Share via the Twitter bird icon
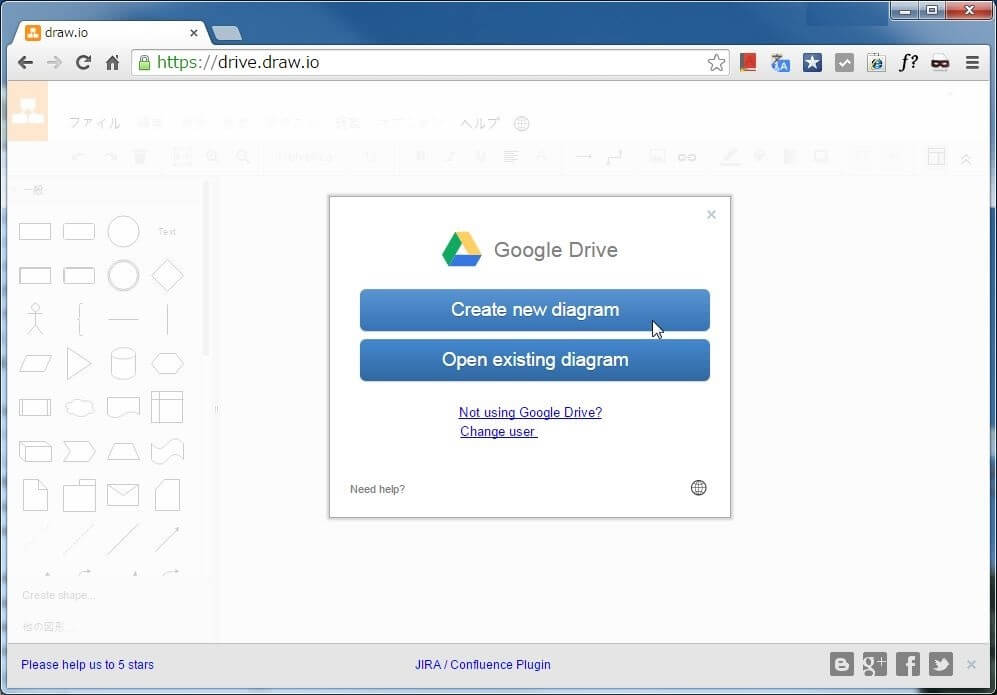 (940, 664)
